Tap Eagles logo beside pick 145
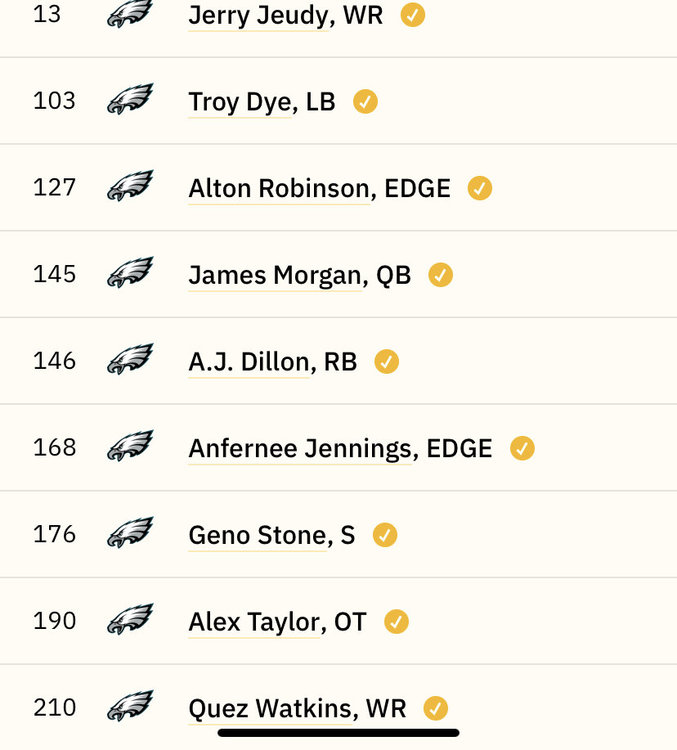This screenshot has height=750, width=677. point(130,272)
